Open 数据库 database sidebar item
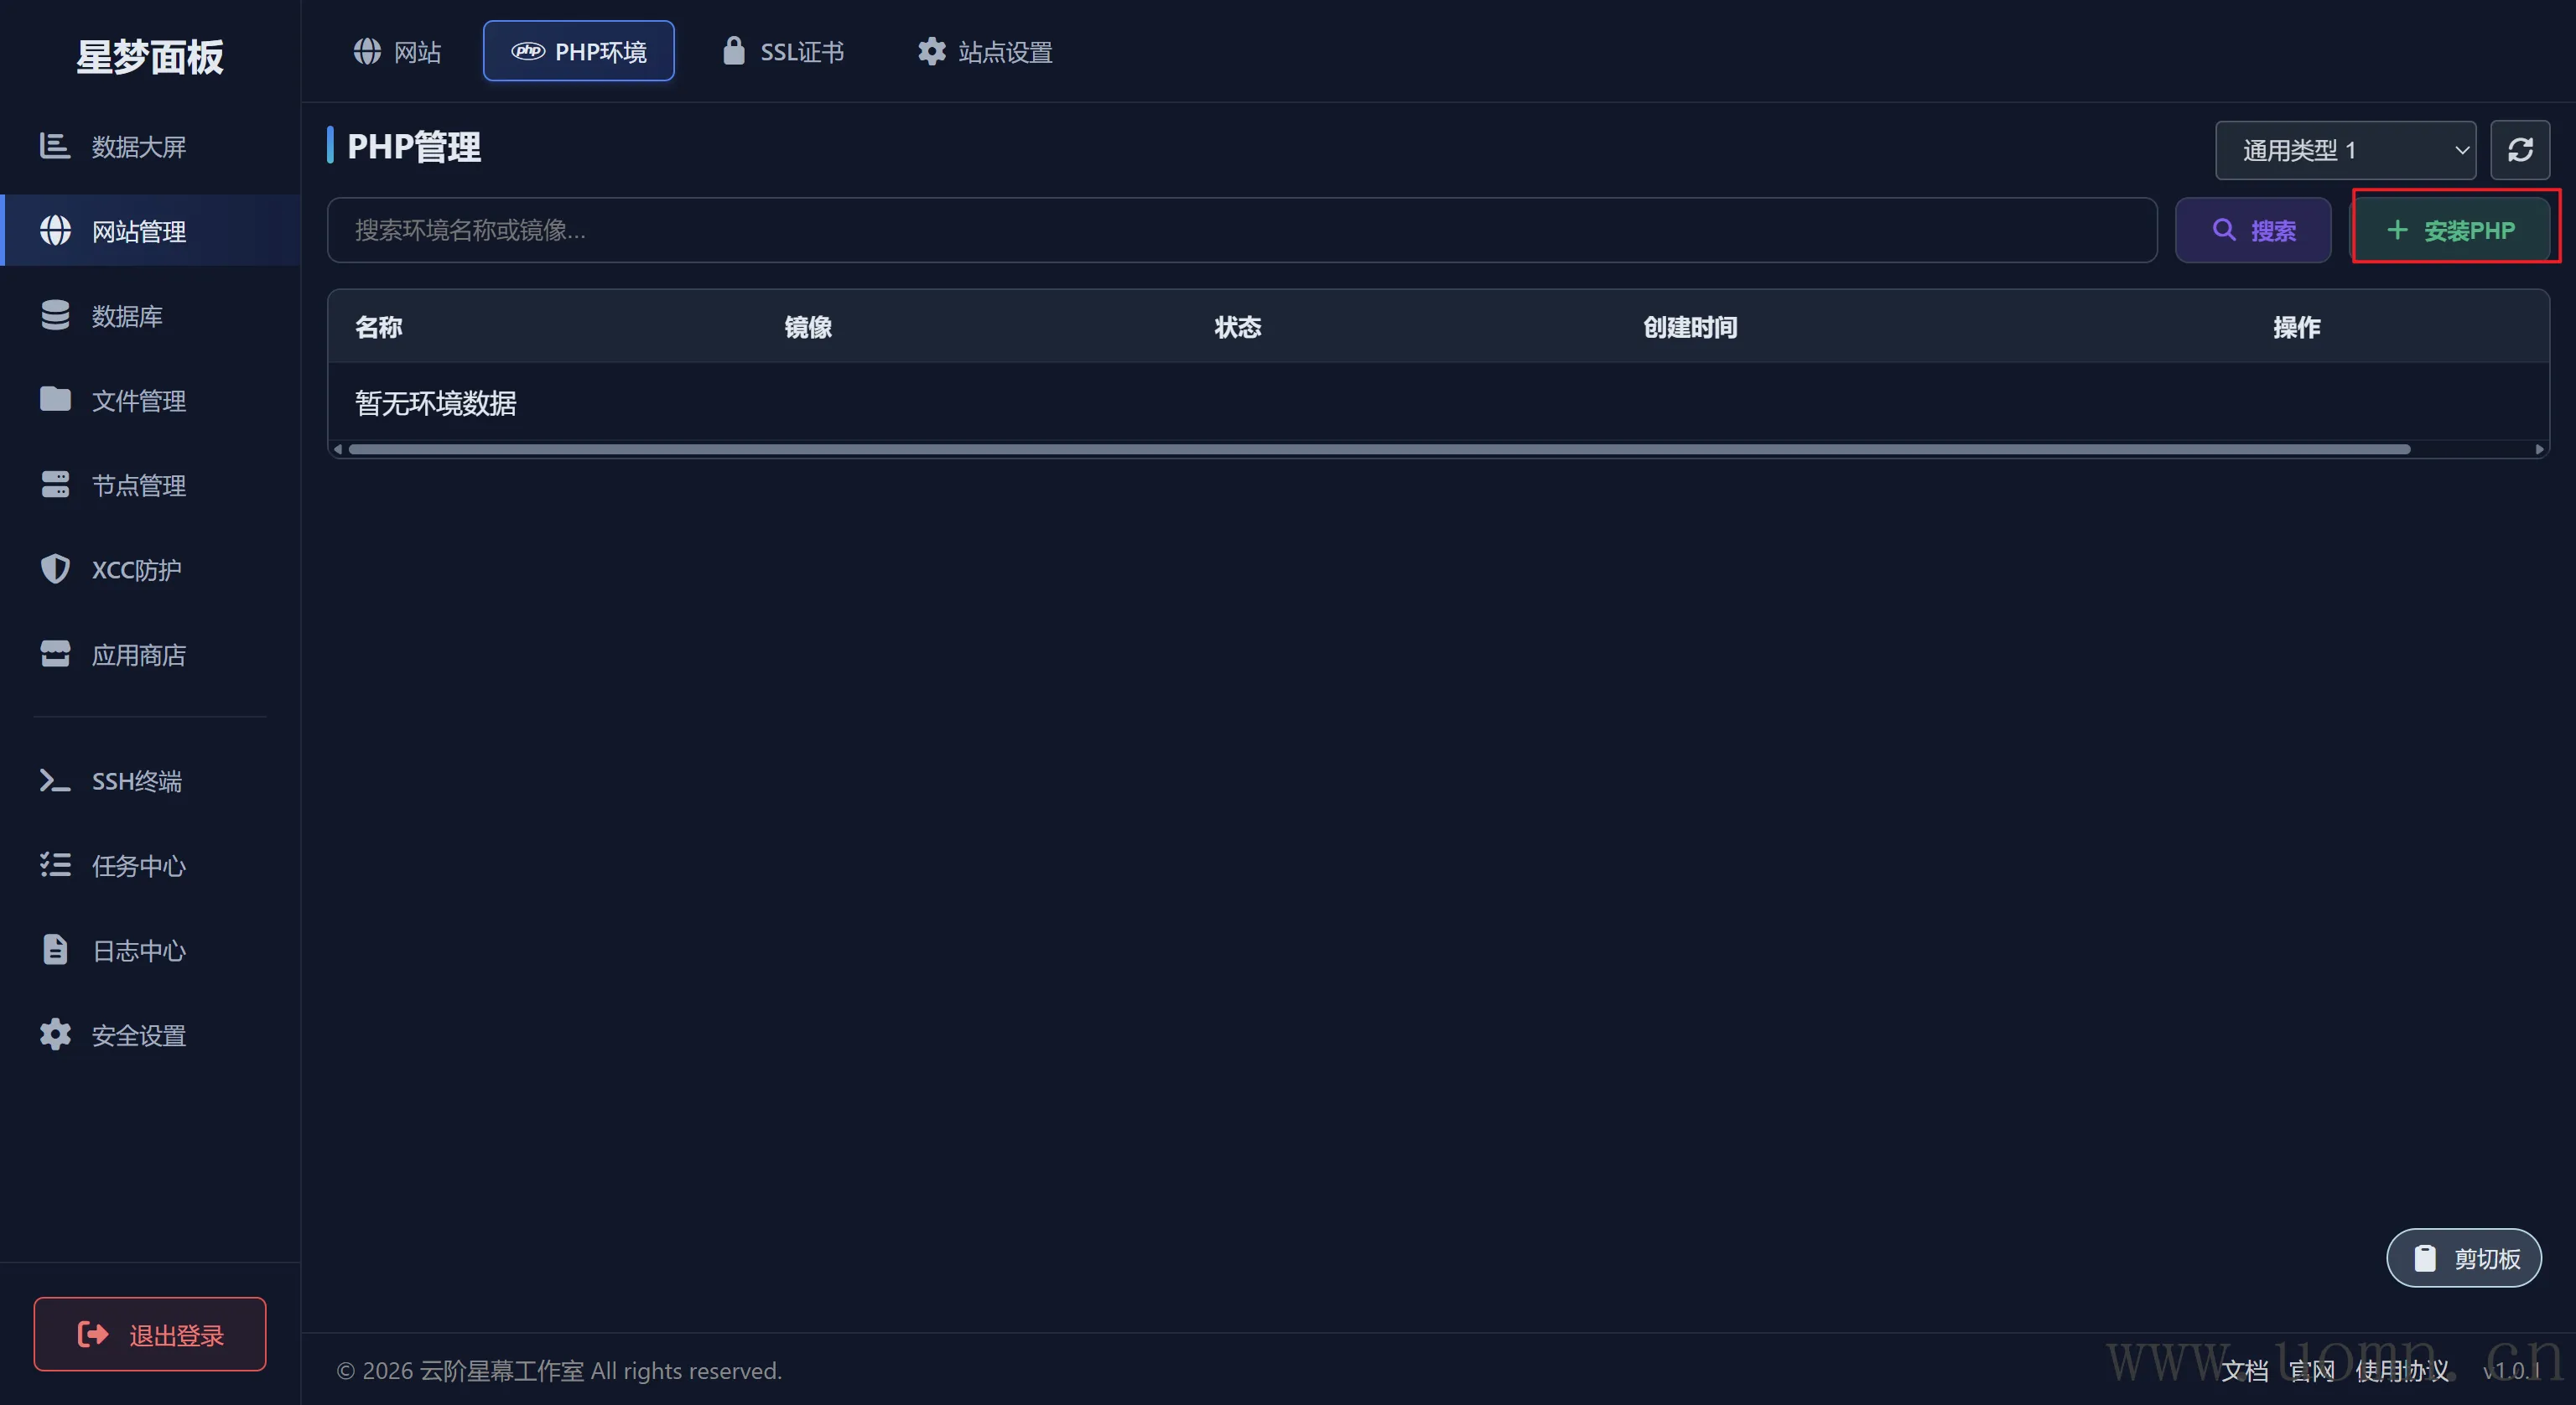 (x=126, y=316)
